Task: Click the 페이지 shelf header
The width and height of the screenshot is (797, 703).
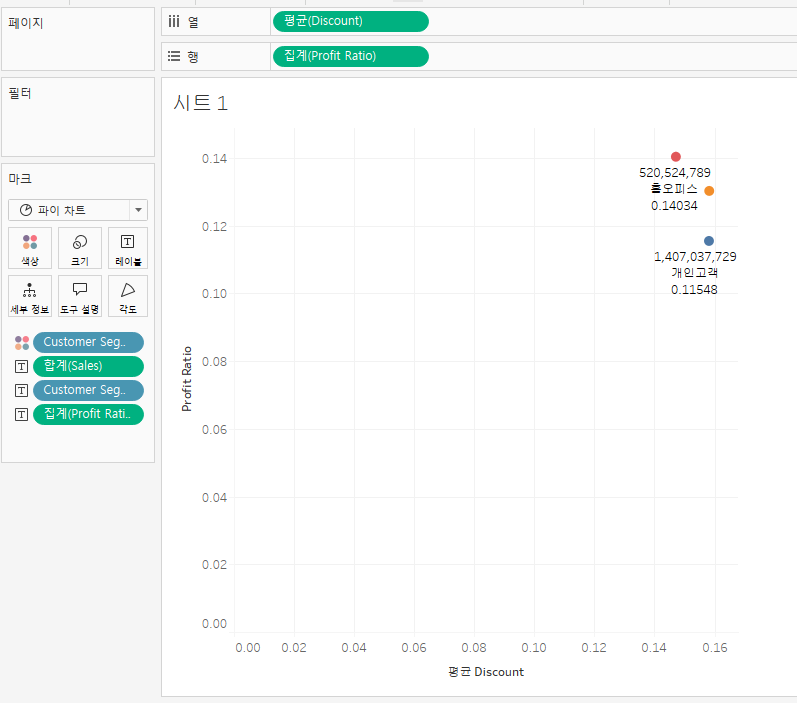Action: (x=25, y=23)
